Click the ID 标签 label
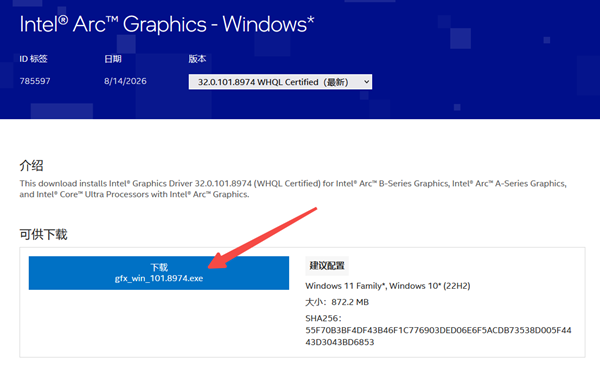600x370 pixels. [x=33, y=59]
